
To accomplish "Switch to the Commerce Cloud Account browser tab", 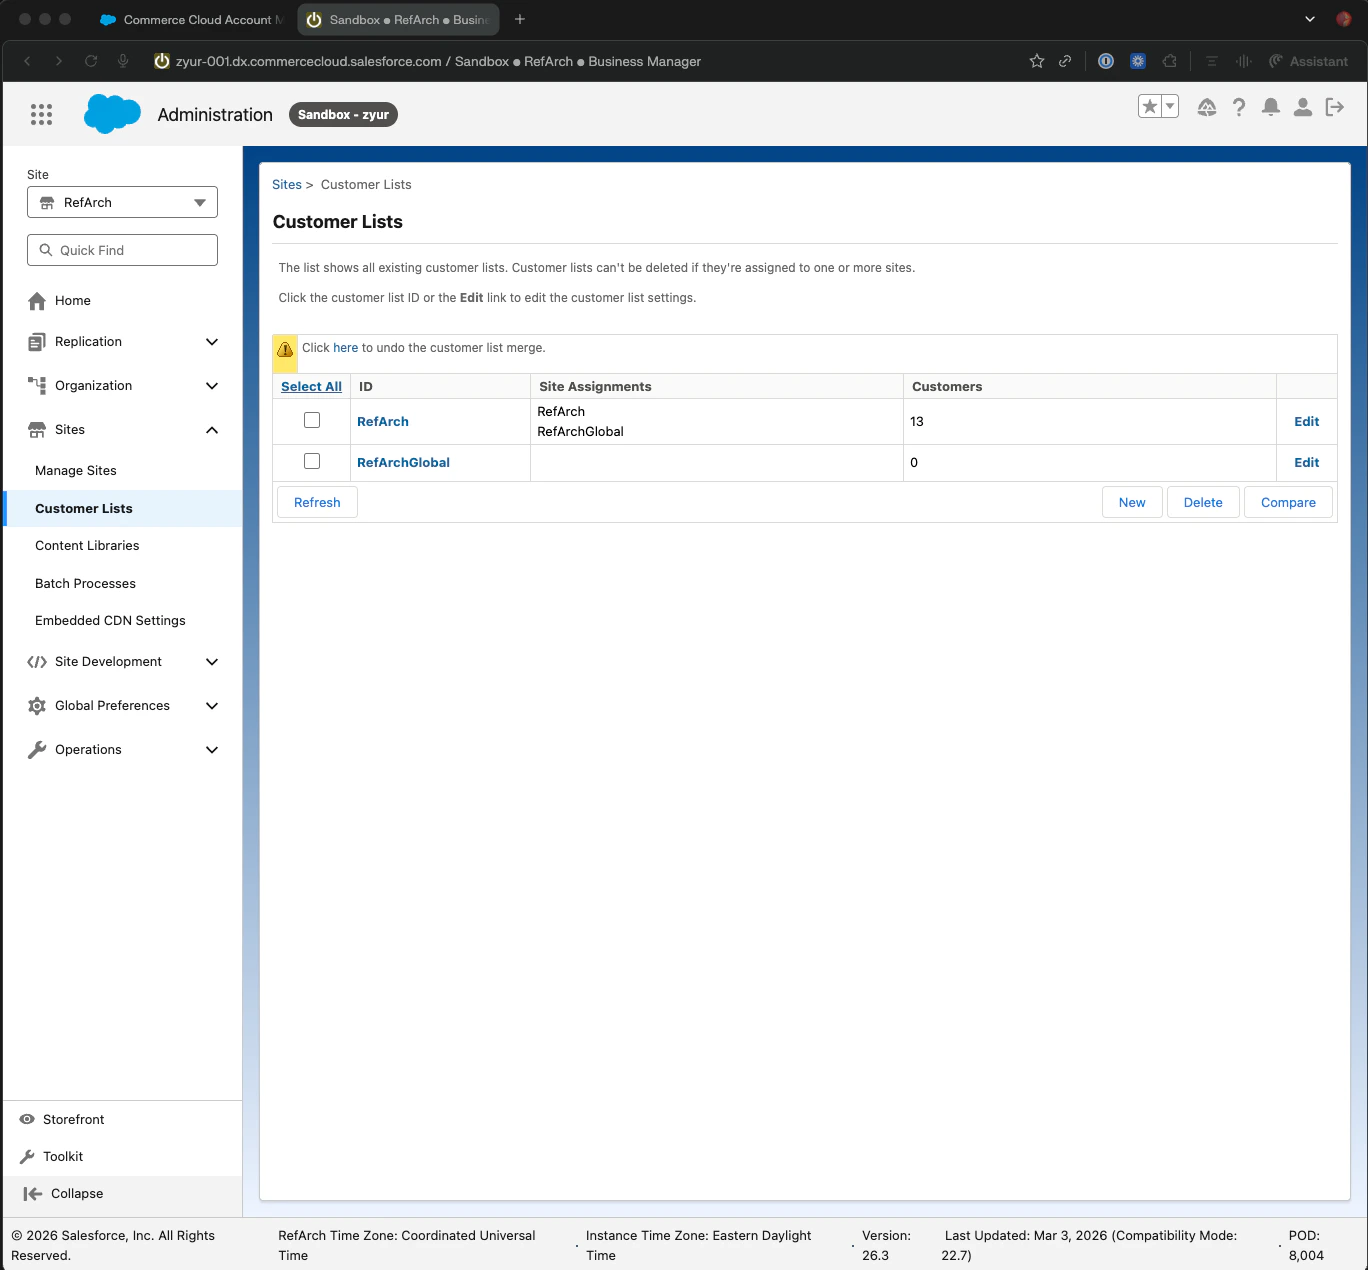I will (x=191, y=20).
